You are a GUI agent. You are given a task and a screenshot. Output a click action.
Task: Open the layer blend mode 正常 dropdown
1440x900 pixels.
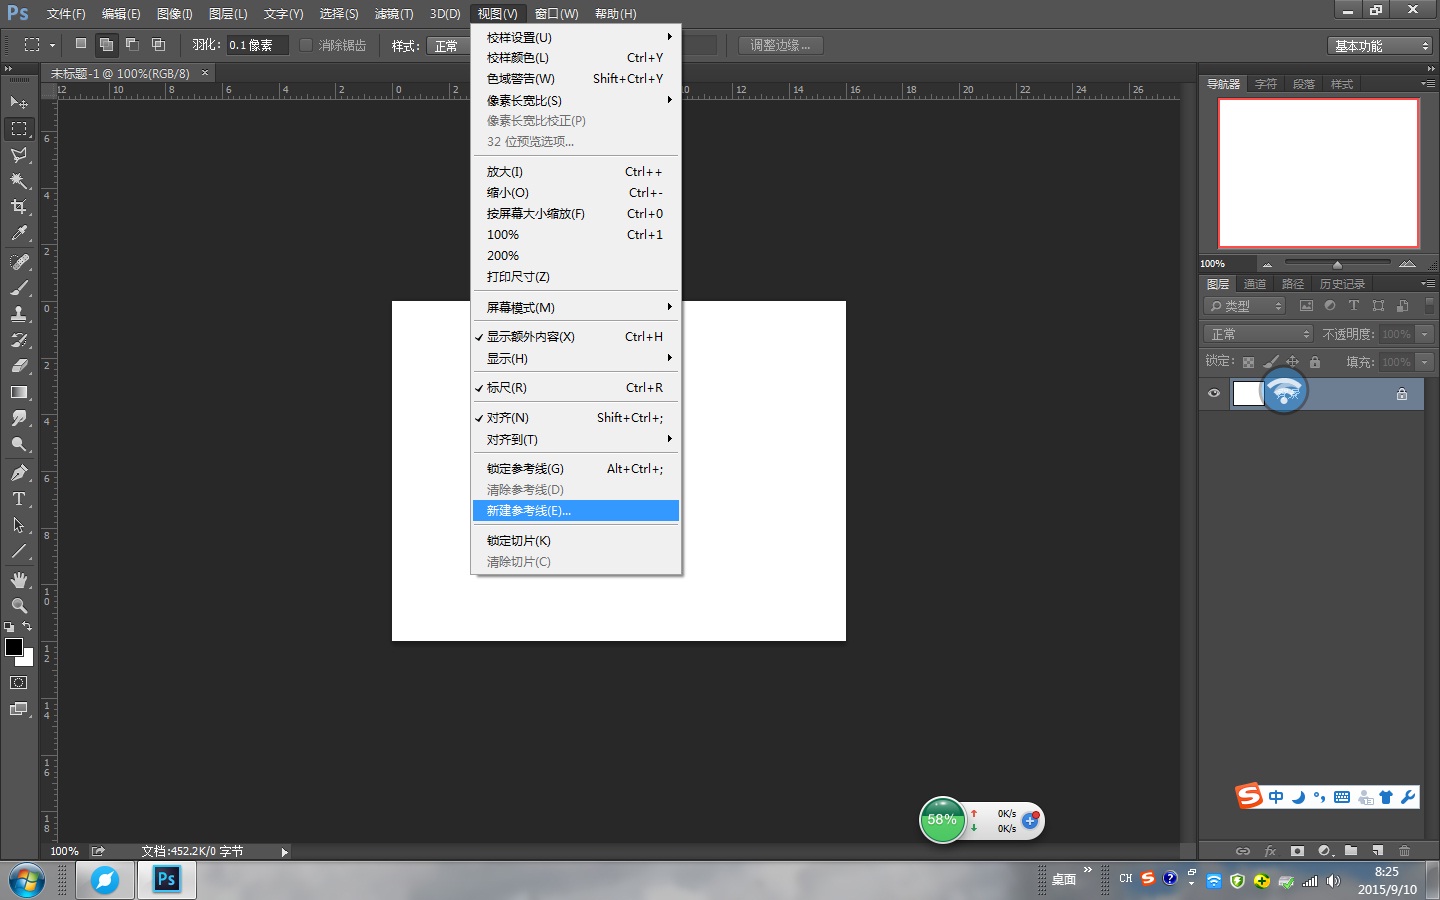1258,334
